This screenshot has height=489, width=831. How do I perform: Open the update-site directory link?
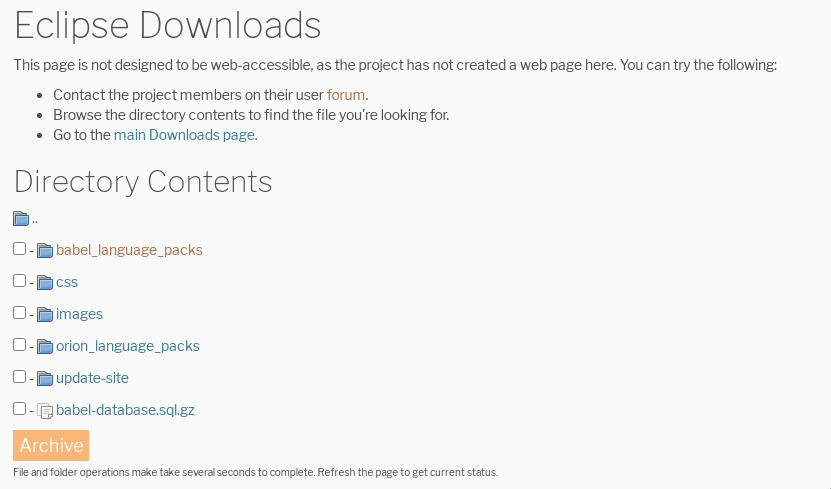tap(92, 378)
